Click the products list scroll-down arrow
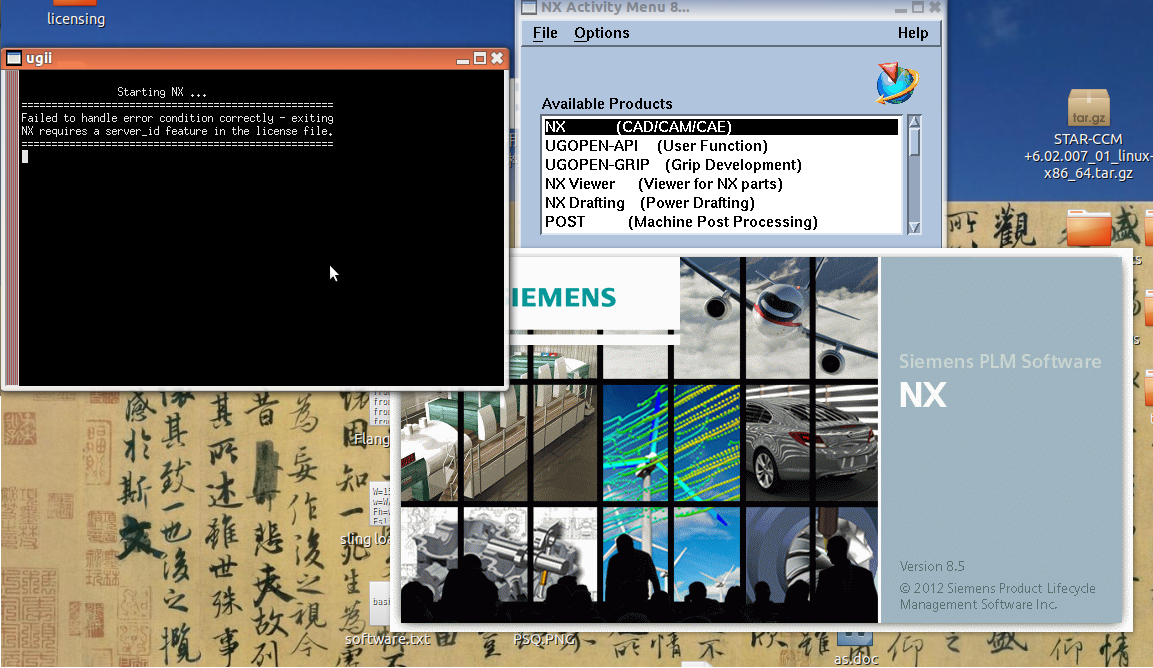 click(x=914, y=227)
